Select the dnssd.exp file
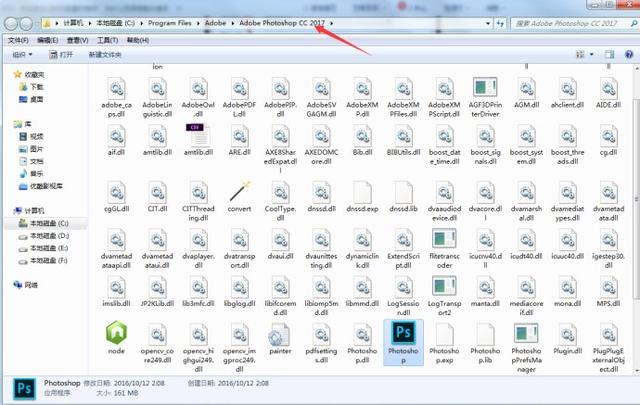 click(362, 197)
